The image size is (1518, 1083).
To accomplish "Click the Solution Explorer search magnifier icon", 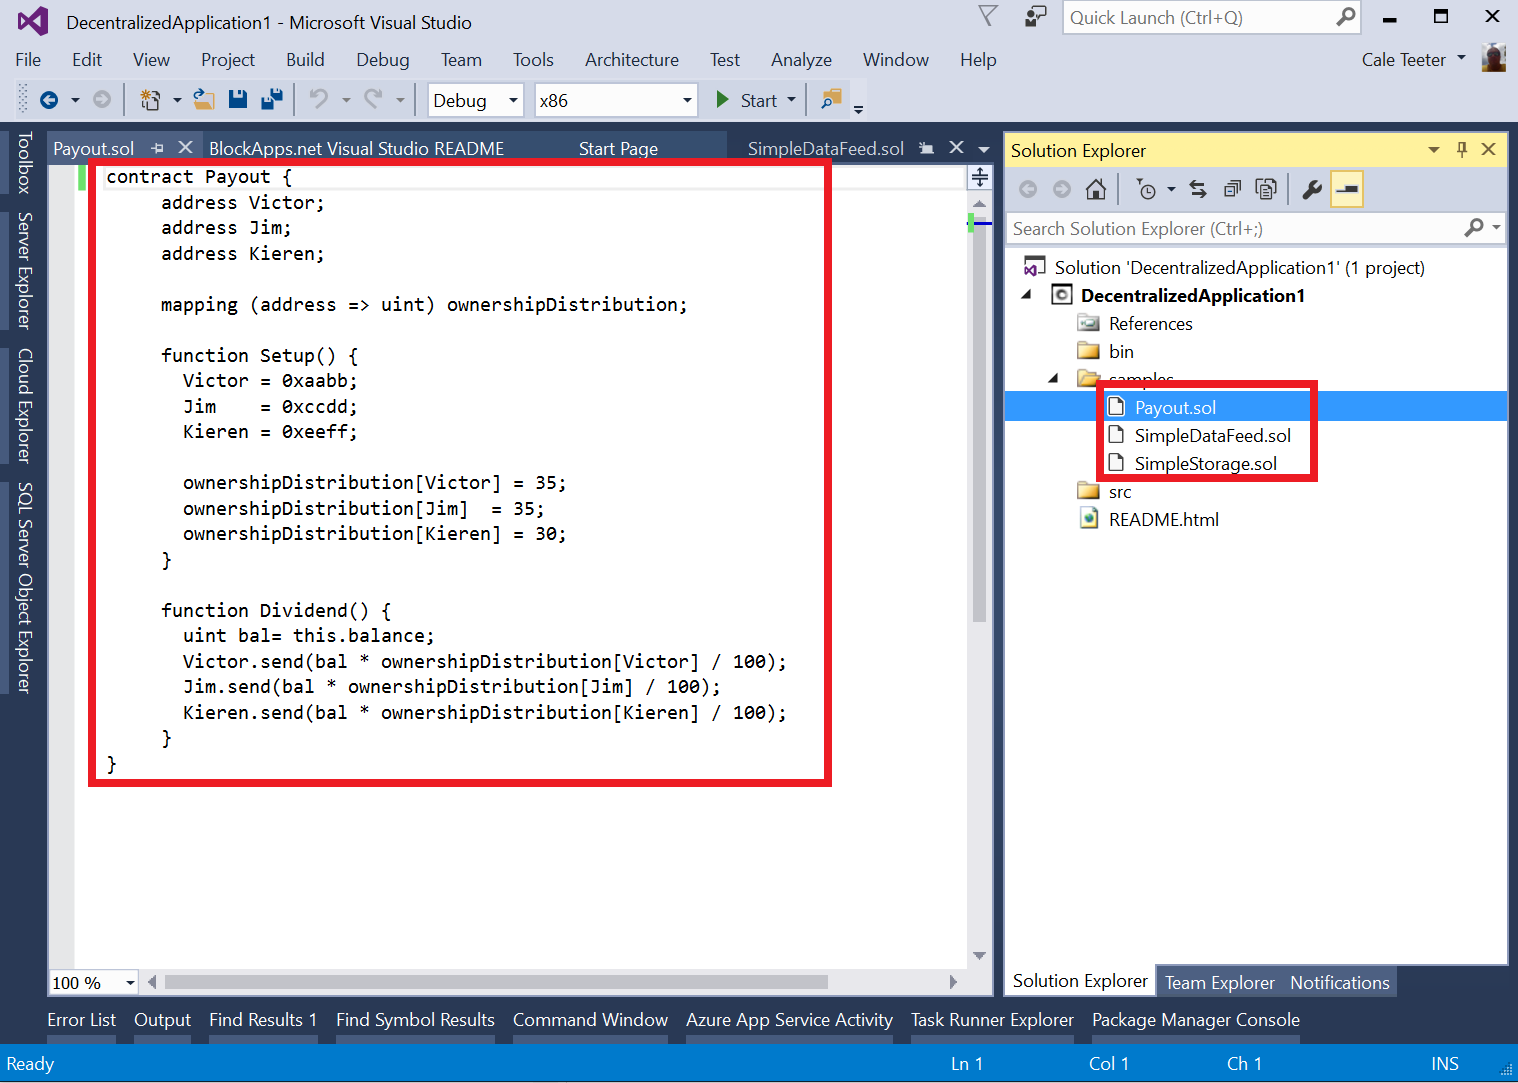I will tap(1474, 228).
